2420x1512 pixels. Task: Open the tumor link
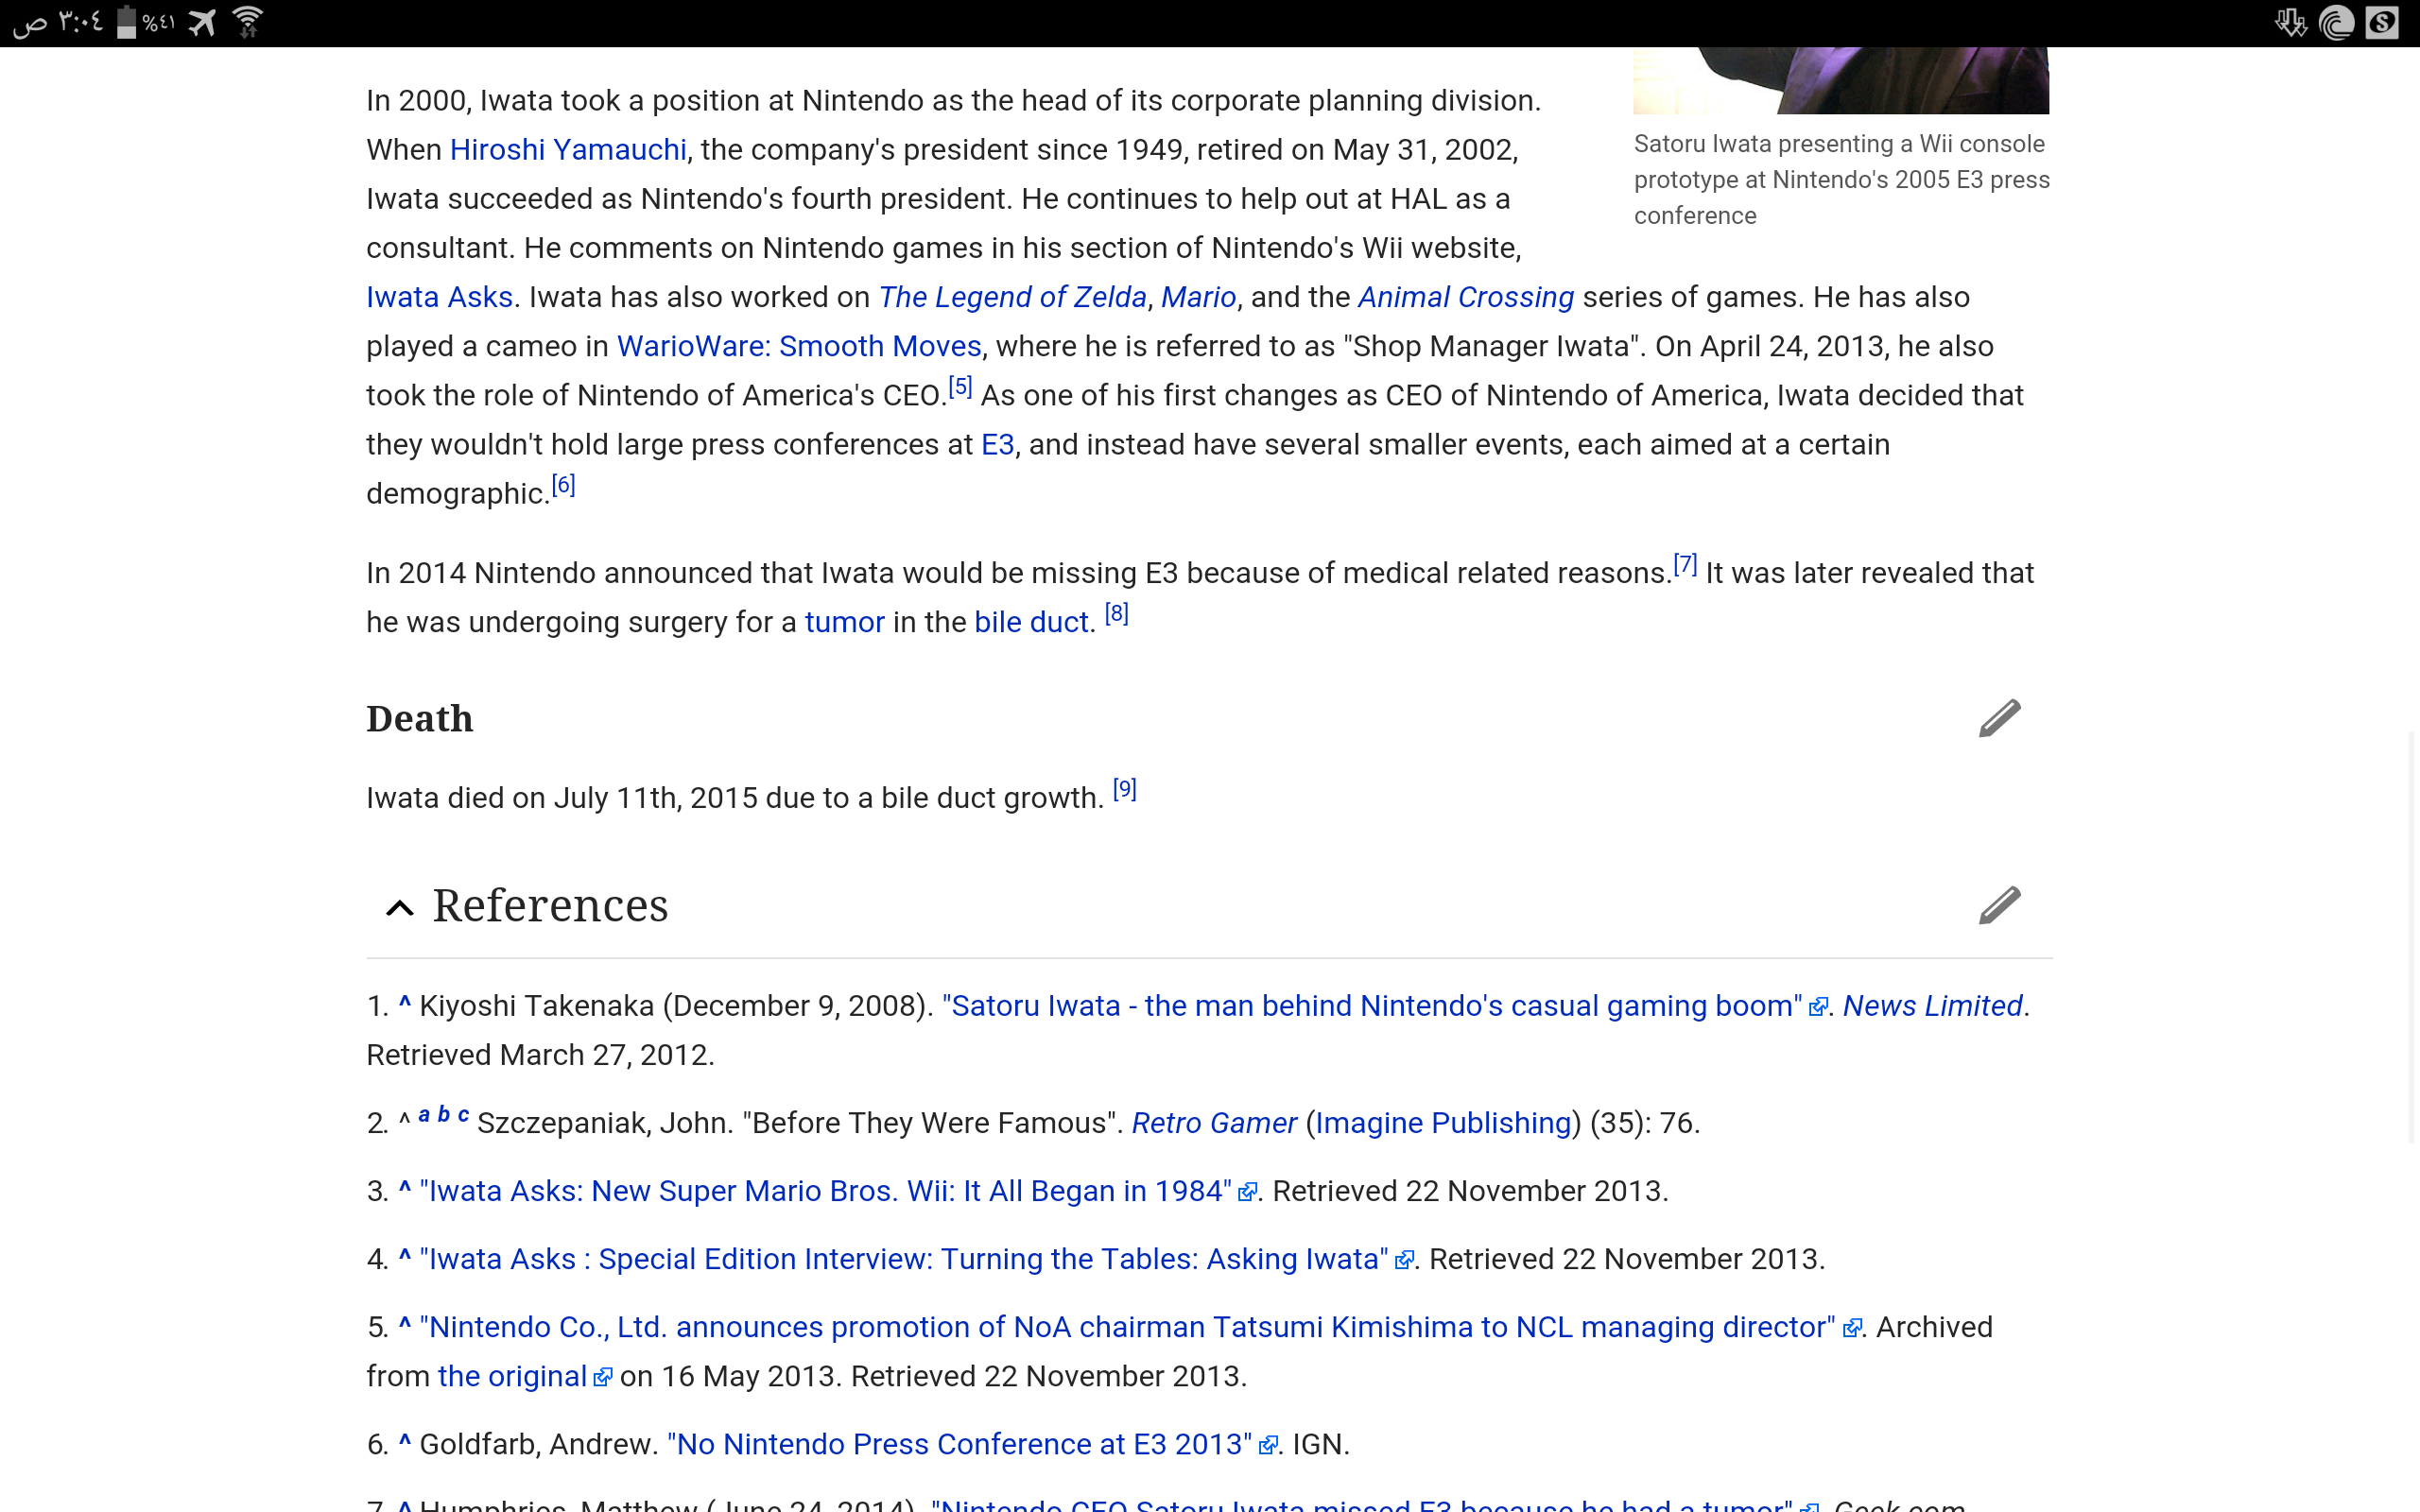pyautogui.click(x=844, y=622)
